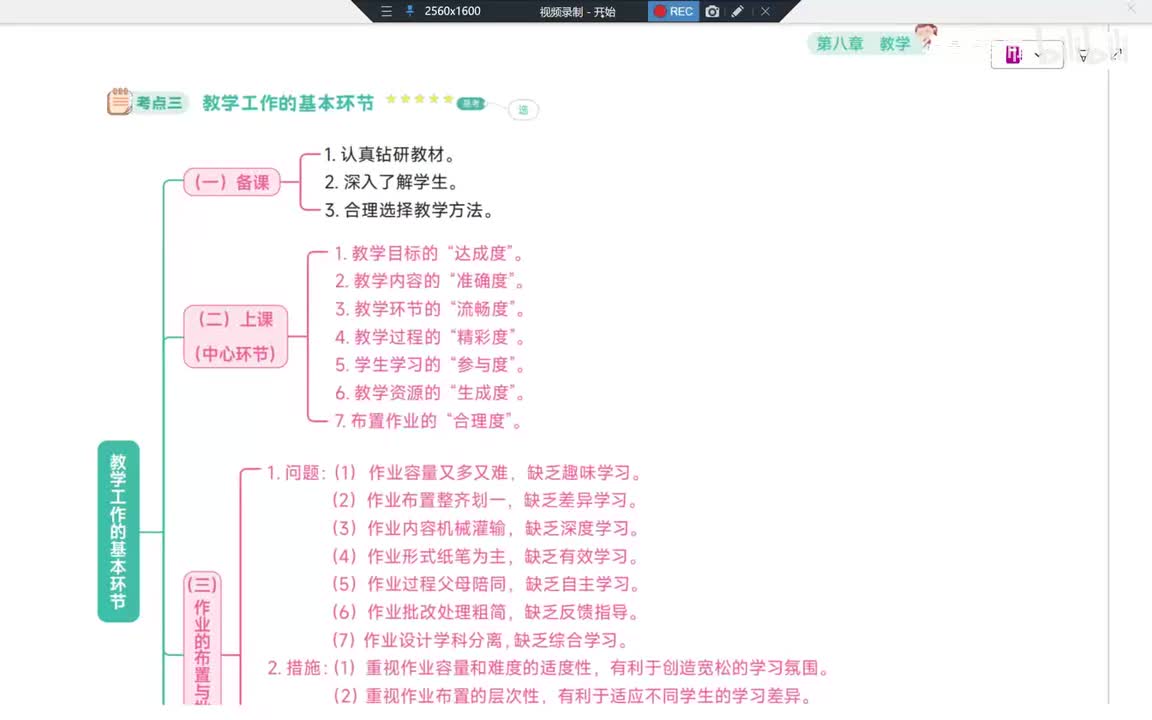Click the 1. 问题: label
Screen dimensions: 1152x720
pyautogui.click(x=296, y=472)
